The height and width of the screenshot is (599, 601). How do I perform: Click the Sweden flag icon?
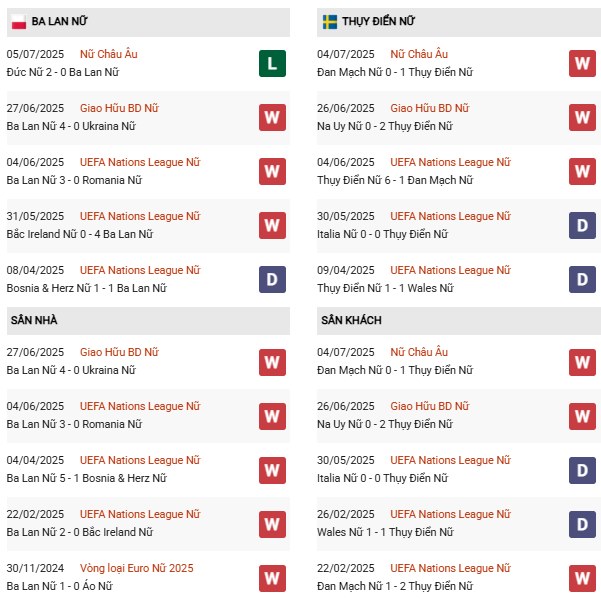coord(329,21)
